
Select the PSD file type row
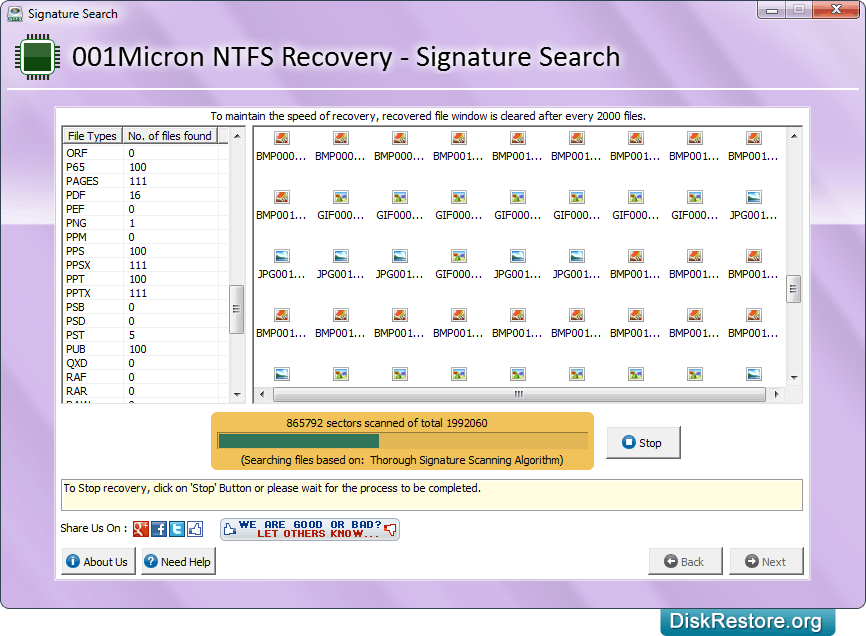146,321
